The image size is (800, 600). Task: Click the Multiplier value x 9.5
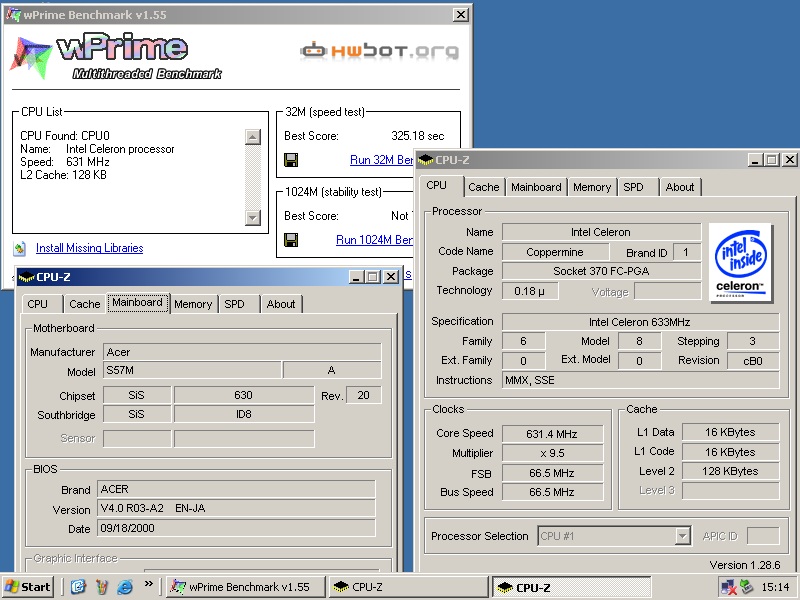pos(553,453)
